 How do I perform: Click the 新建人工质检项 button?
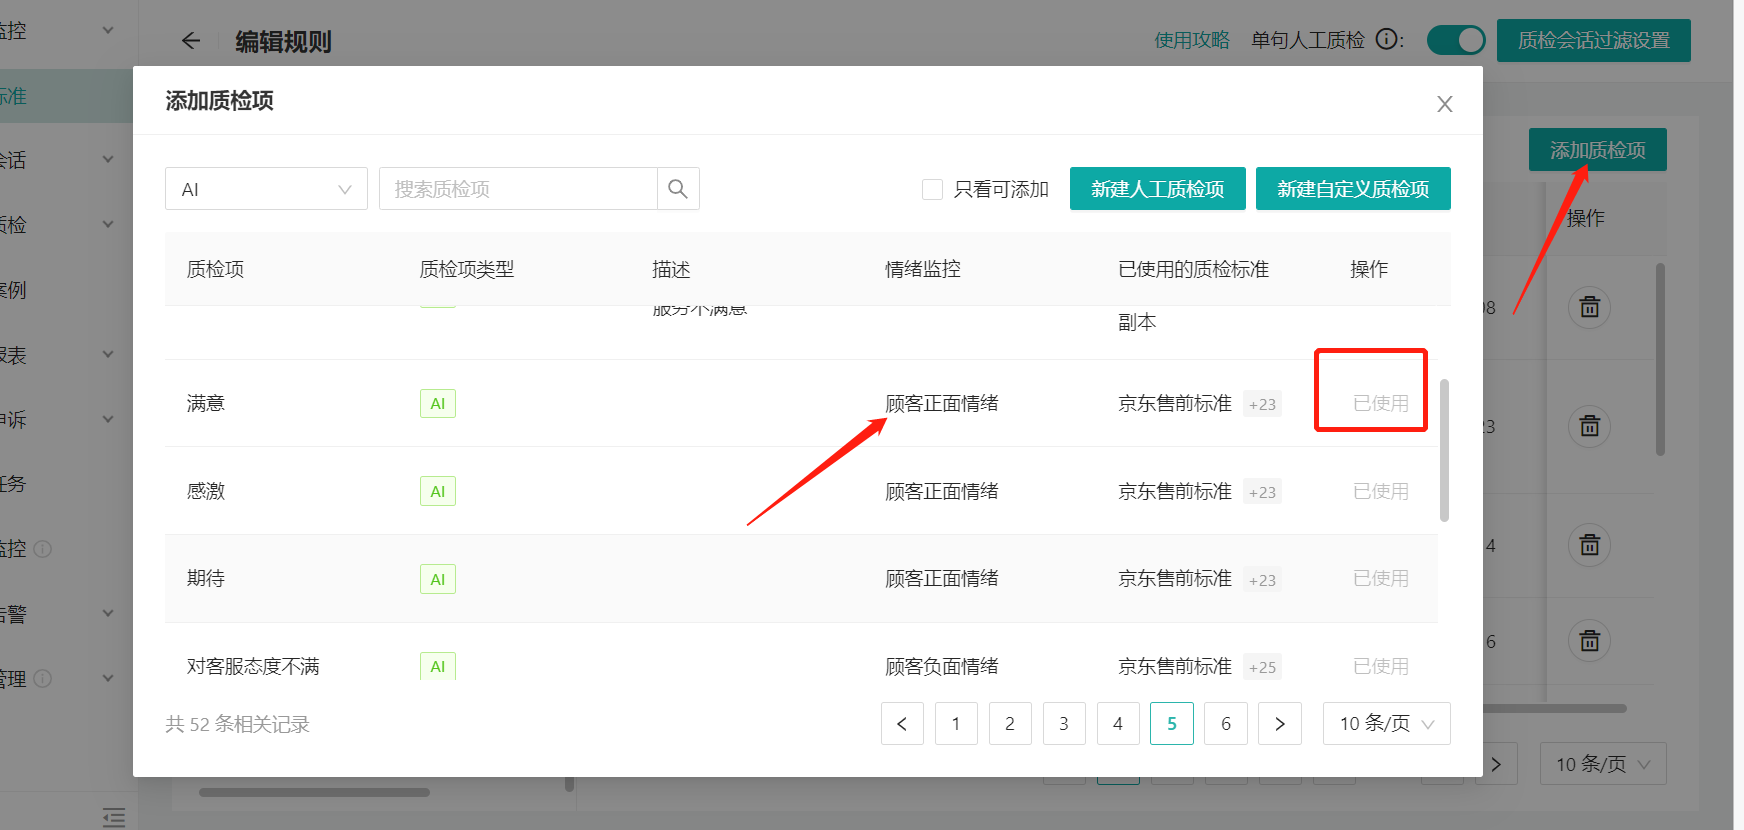[1158, 189]
